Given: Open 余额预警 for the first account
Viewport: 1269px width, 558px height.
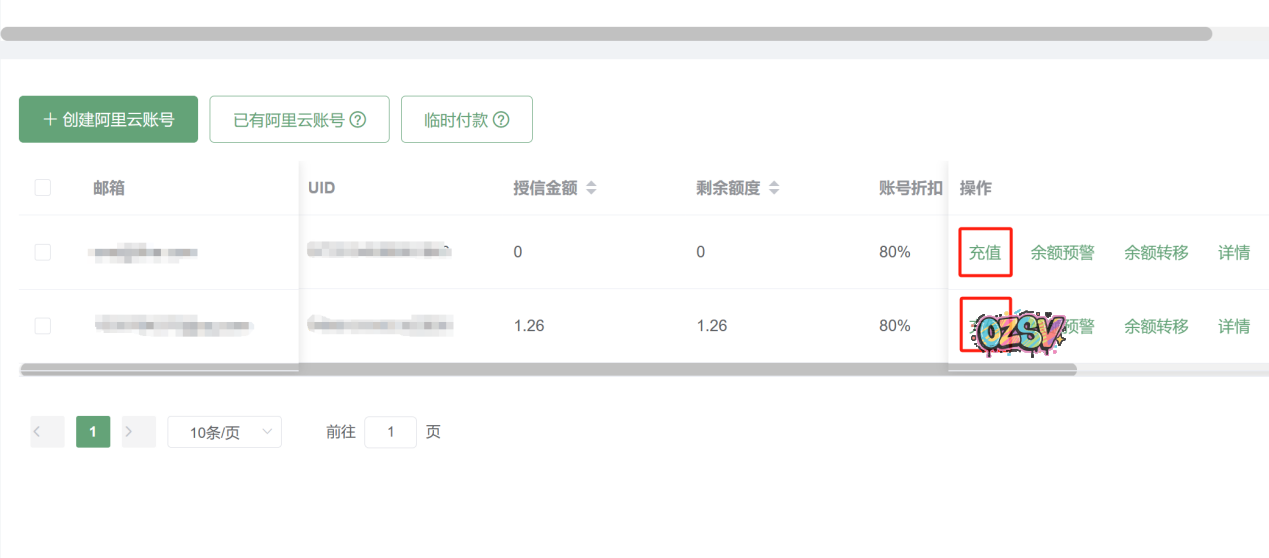Looking at the screenshot, I should [x=1062, y=252].
